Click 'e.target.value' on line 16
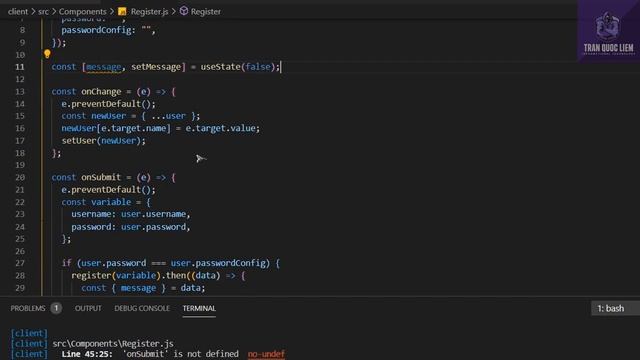Image resolution: width=640 pixels, height=360 pixels. pos(220,128)
